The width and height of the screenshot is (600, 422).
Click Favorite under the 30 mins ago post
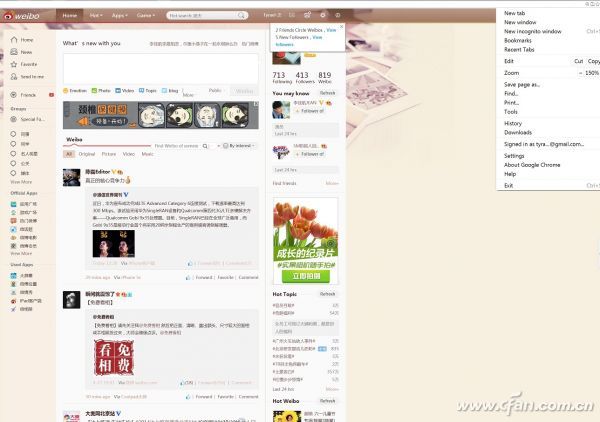[x=225, y=397]
